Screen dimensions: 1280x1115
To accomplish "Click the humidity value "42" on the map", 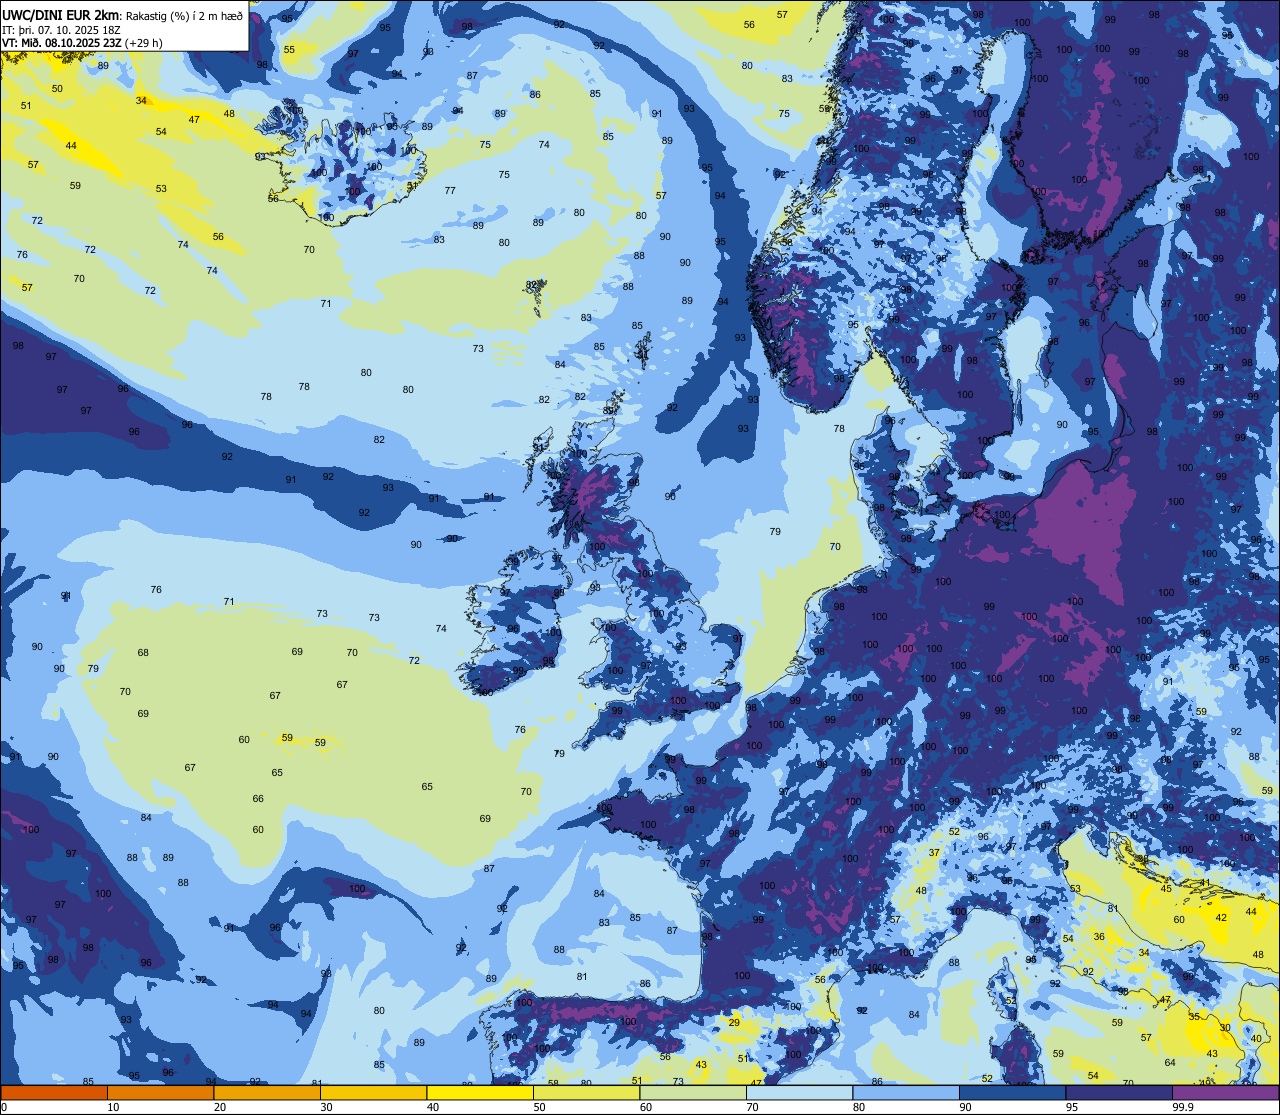I will click(x=1221, y=917).
